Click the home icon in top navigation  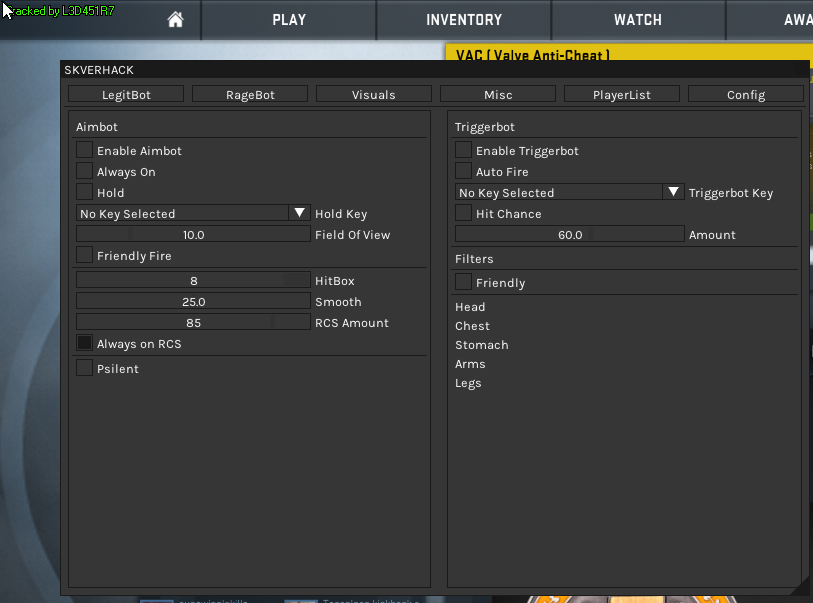[x=175, y=19]
